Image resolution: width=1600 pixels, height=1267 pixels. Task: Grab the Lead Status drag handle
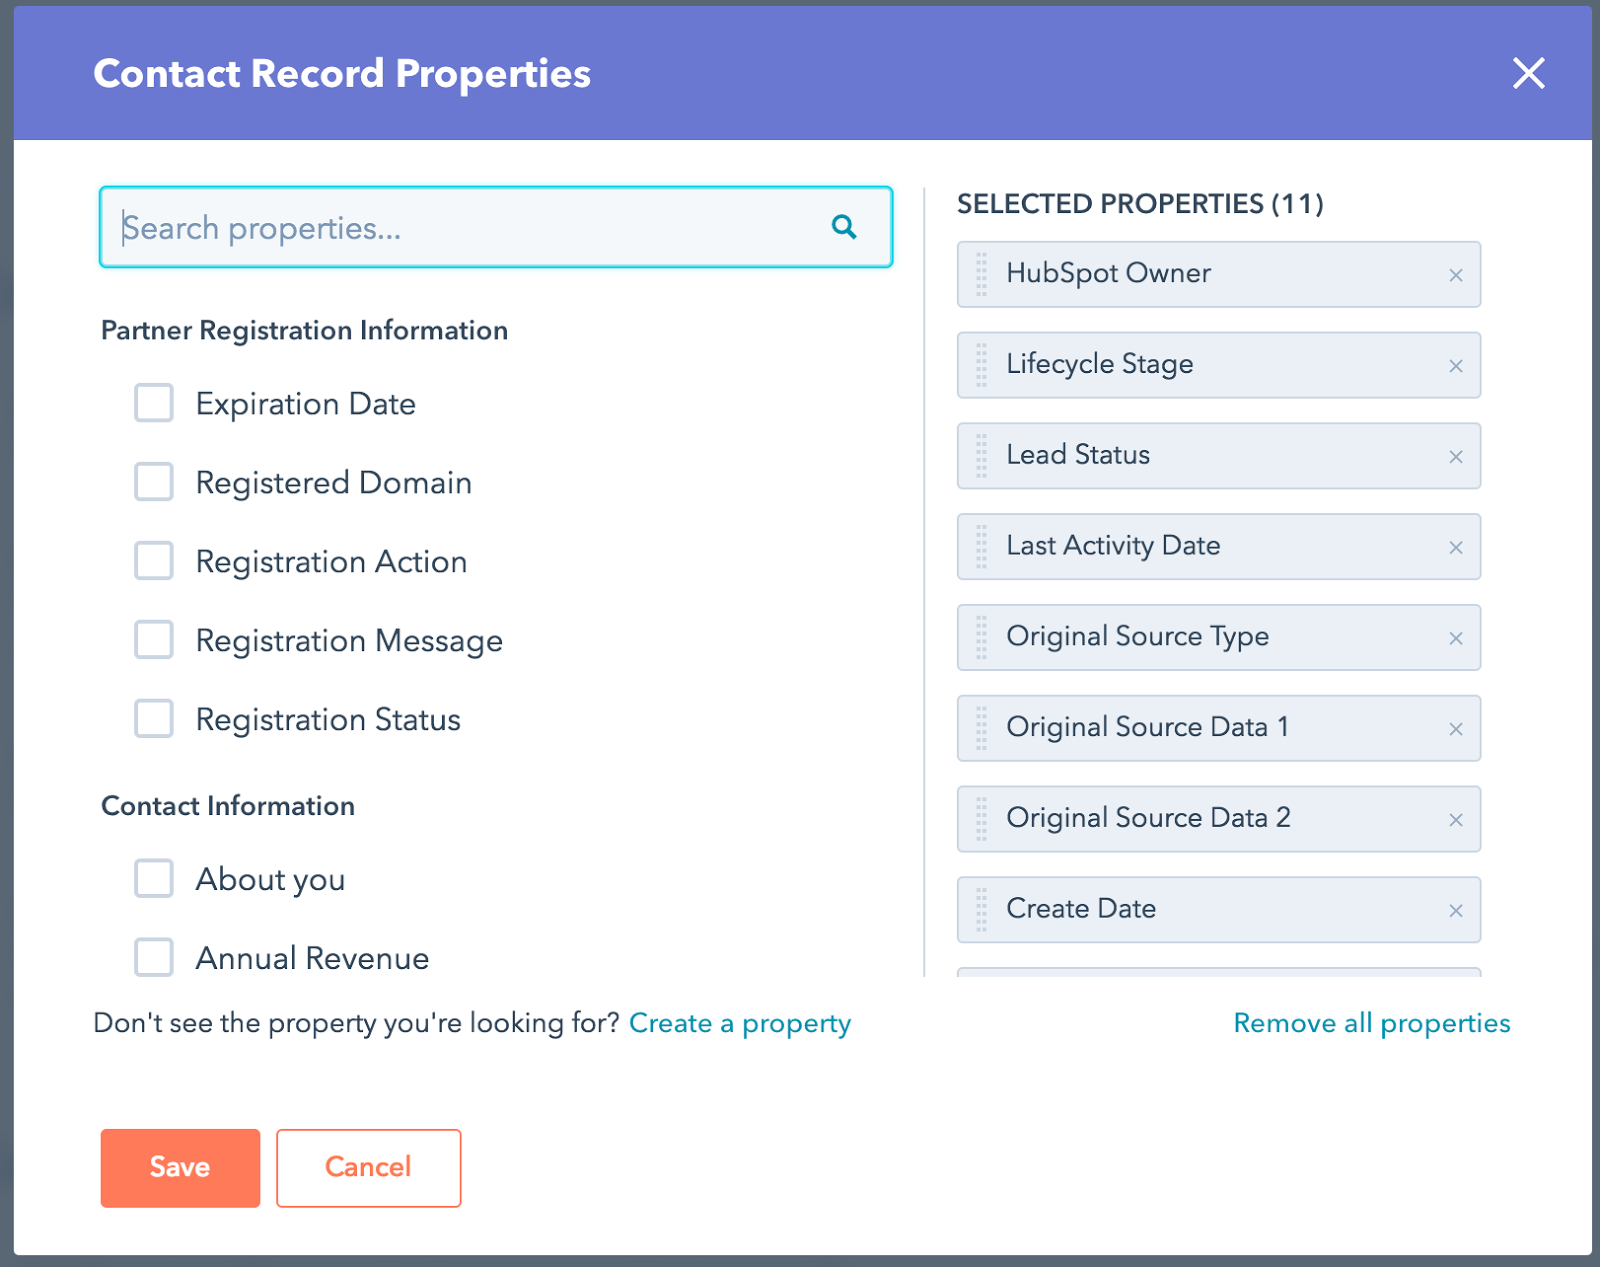tap(981, 456)
